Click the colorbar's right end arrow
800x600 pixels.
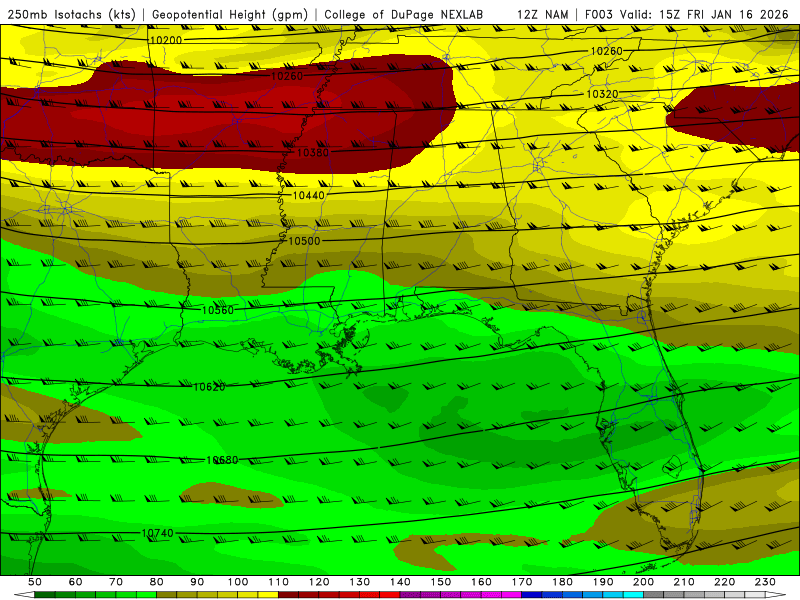coord(776,595)
